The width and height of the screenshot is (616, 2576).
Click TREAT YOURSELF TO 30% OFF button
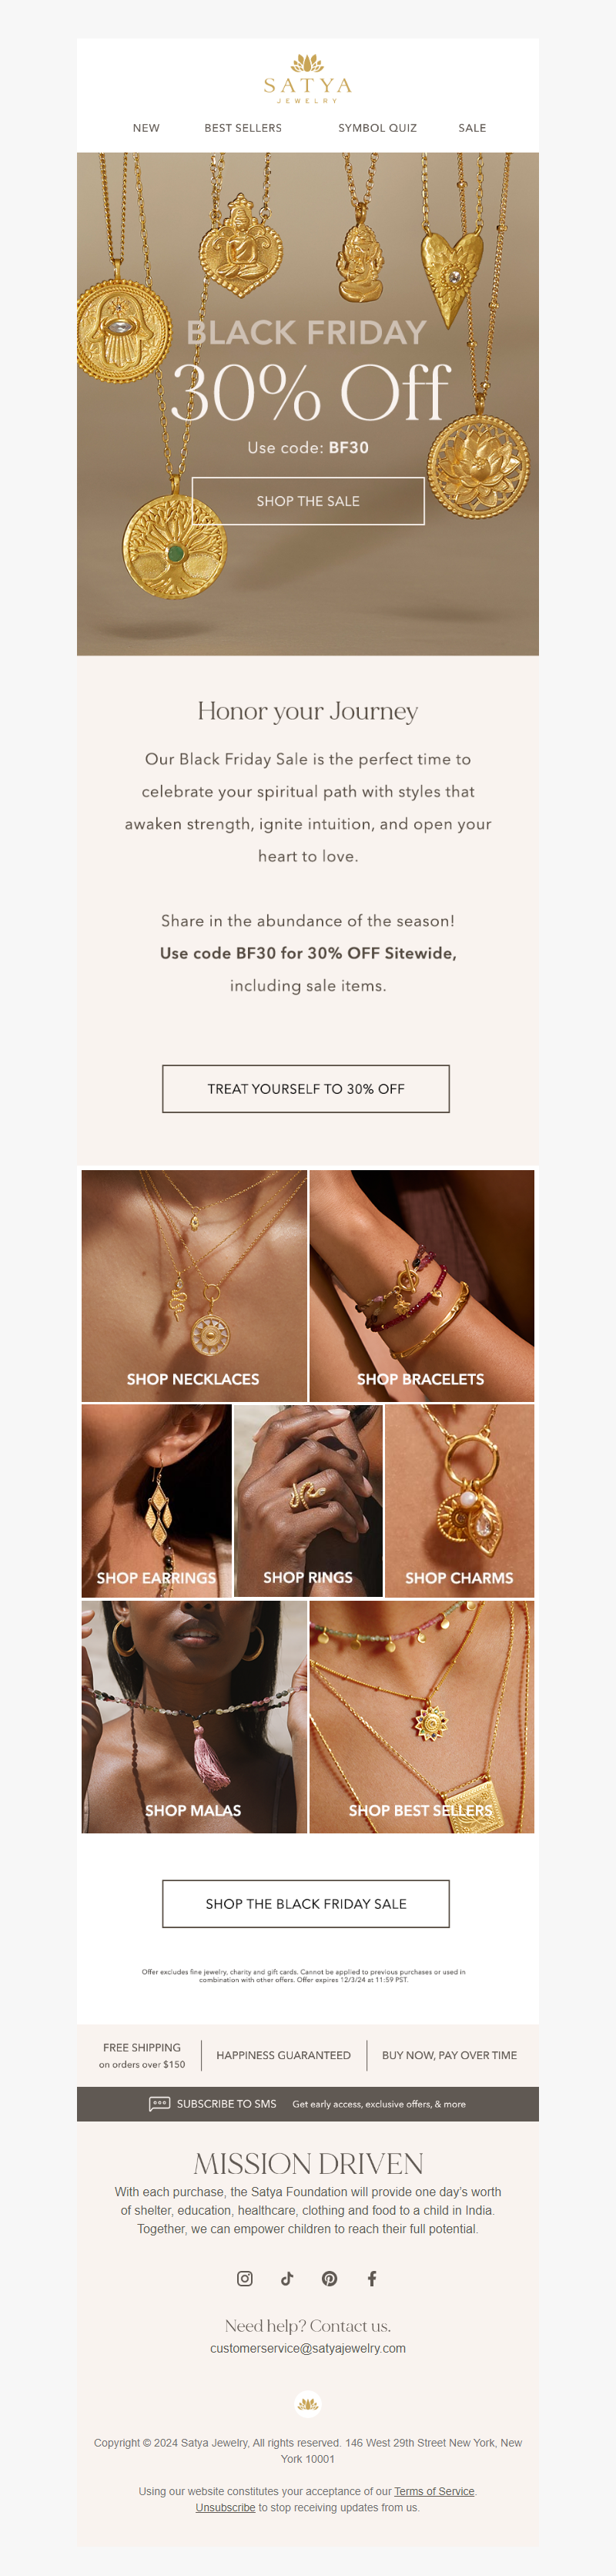306,1089
